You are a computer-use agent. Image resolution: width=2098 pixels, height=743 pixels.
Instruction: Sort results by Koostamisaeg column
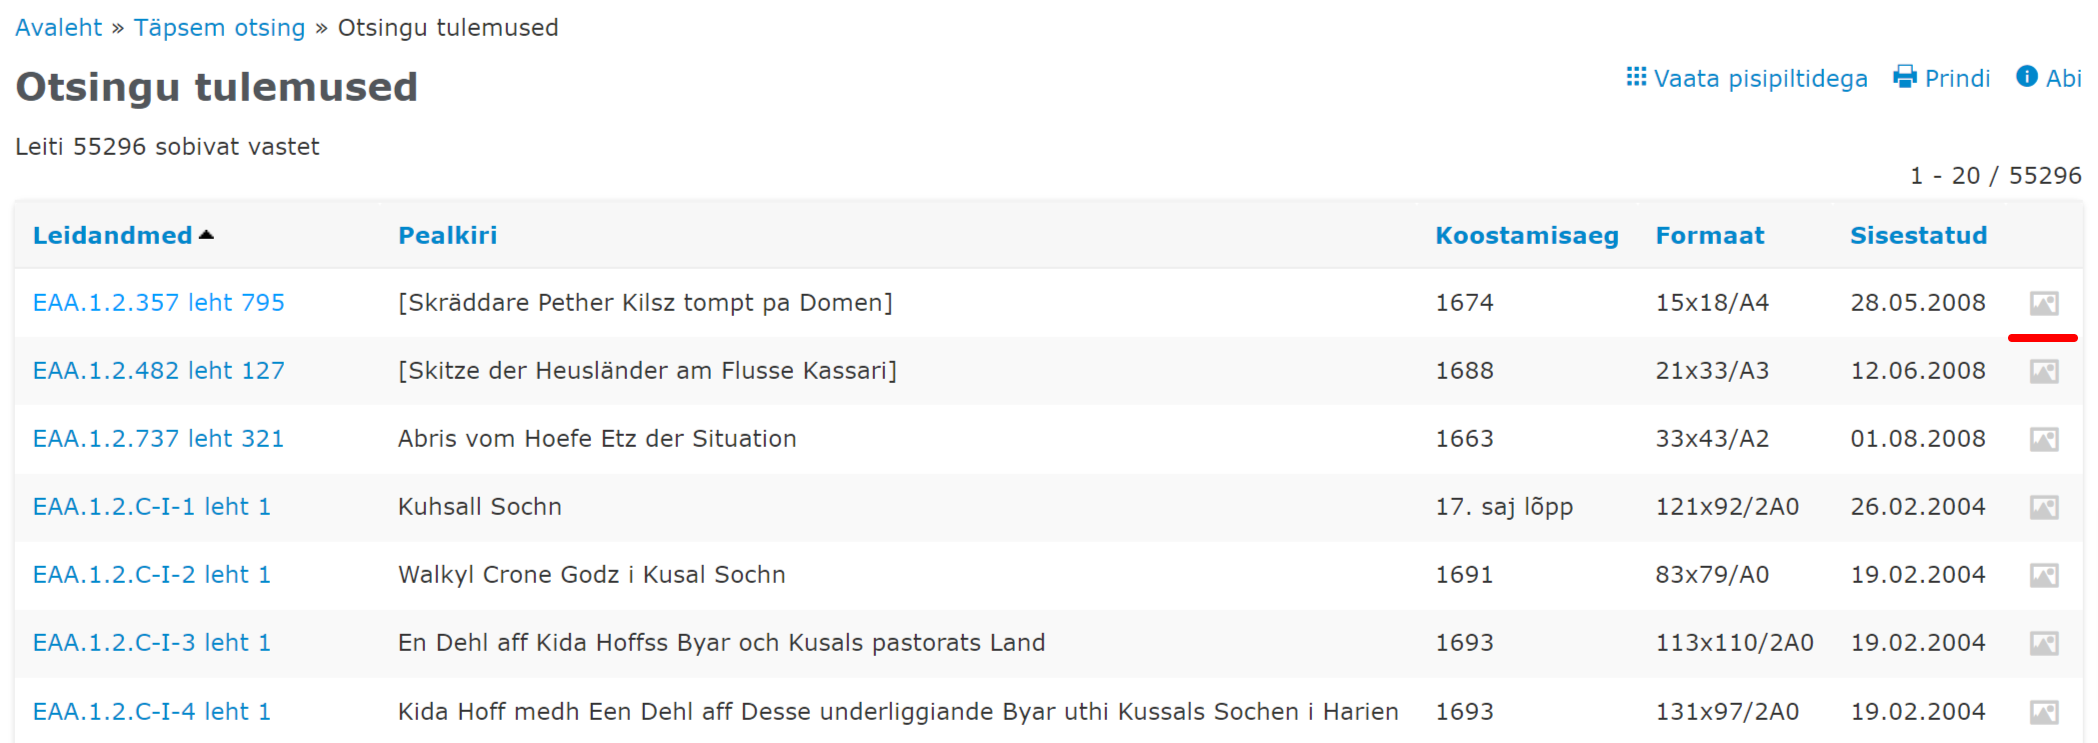[x=1526, y=236]
